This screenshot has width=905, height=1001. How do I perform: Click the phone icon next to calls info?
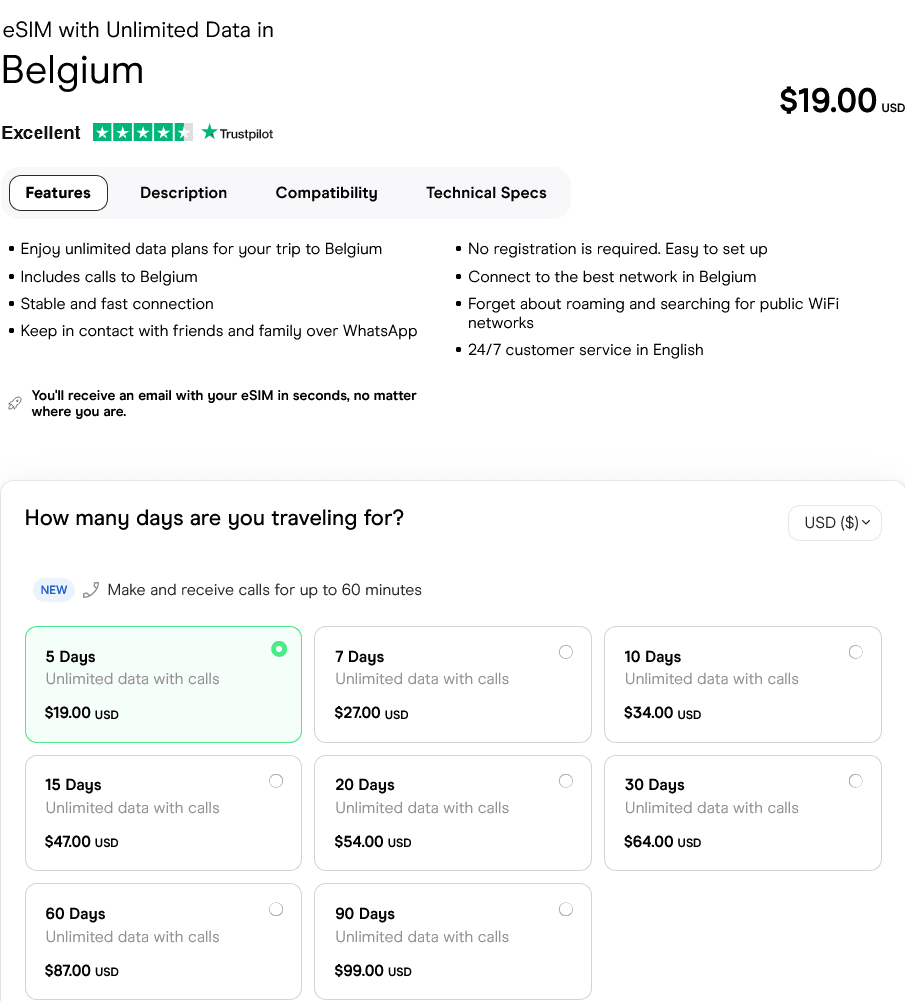(x=91, y=590)
